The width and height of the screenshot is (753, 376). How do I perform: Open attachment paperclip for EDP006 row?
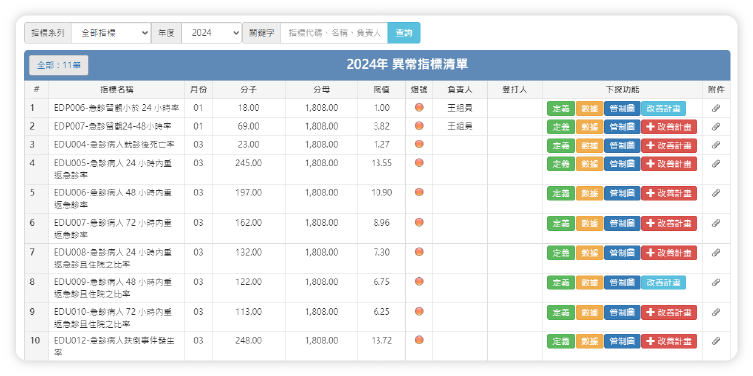pyautogui.click(x=716, y=109)
